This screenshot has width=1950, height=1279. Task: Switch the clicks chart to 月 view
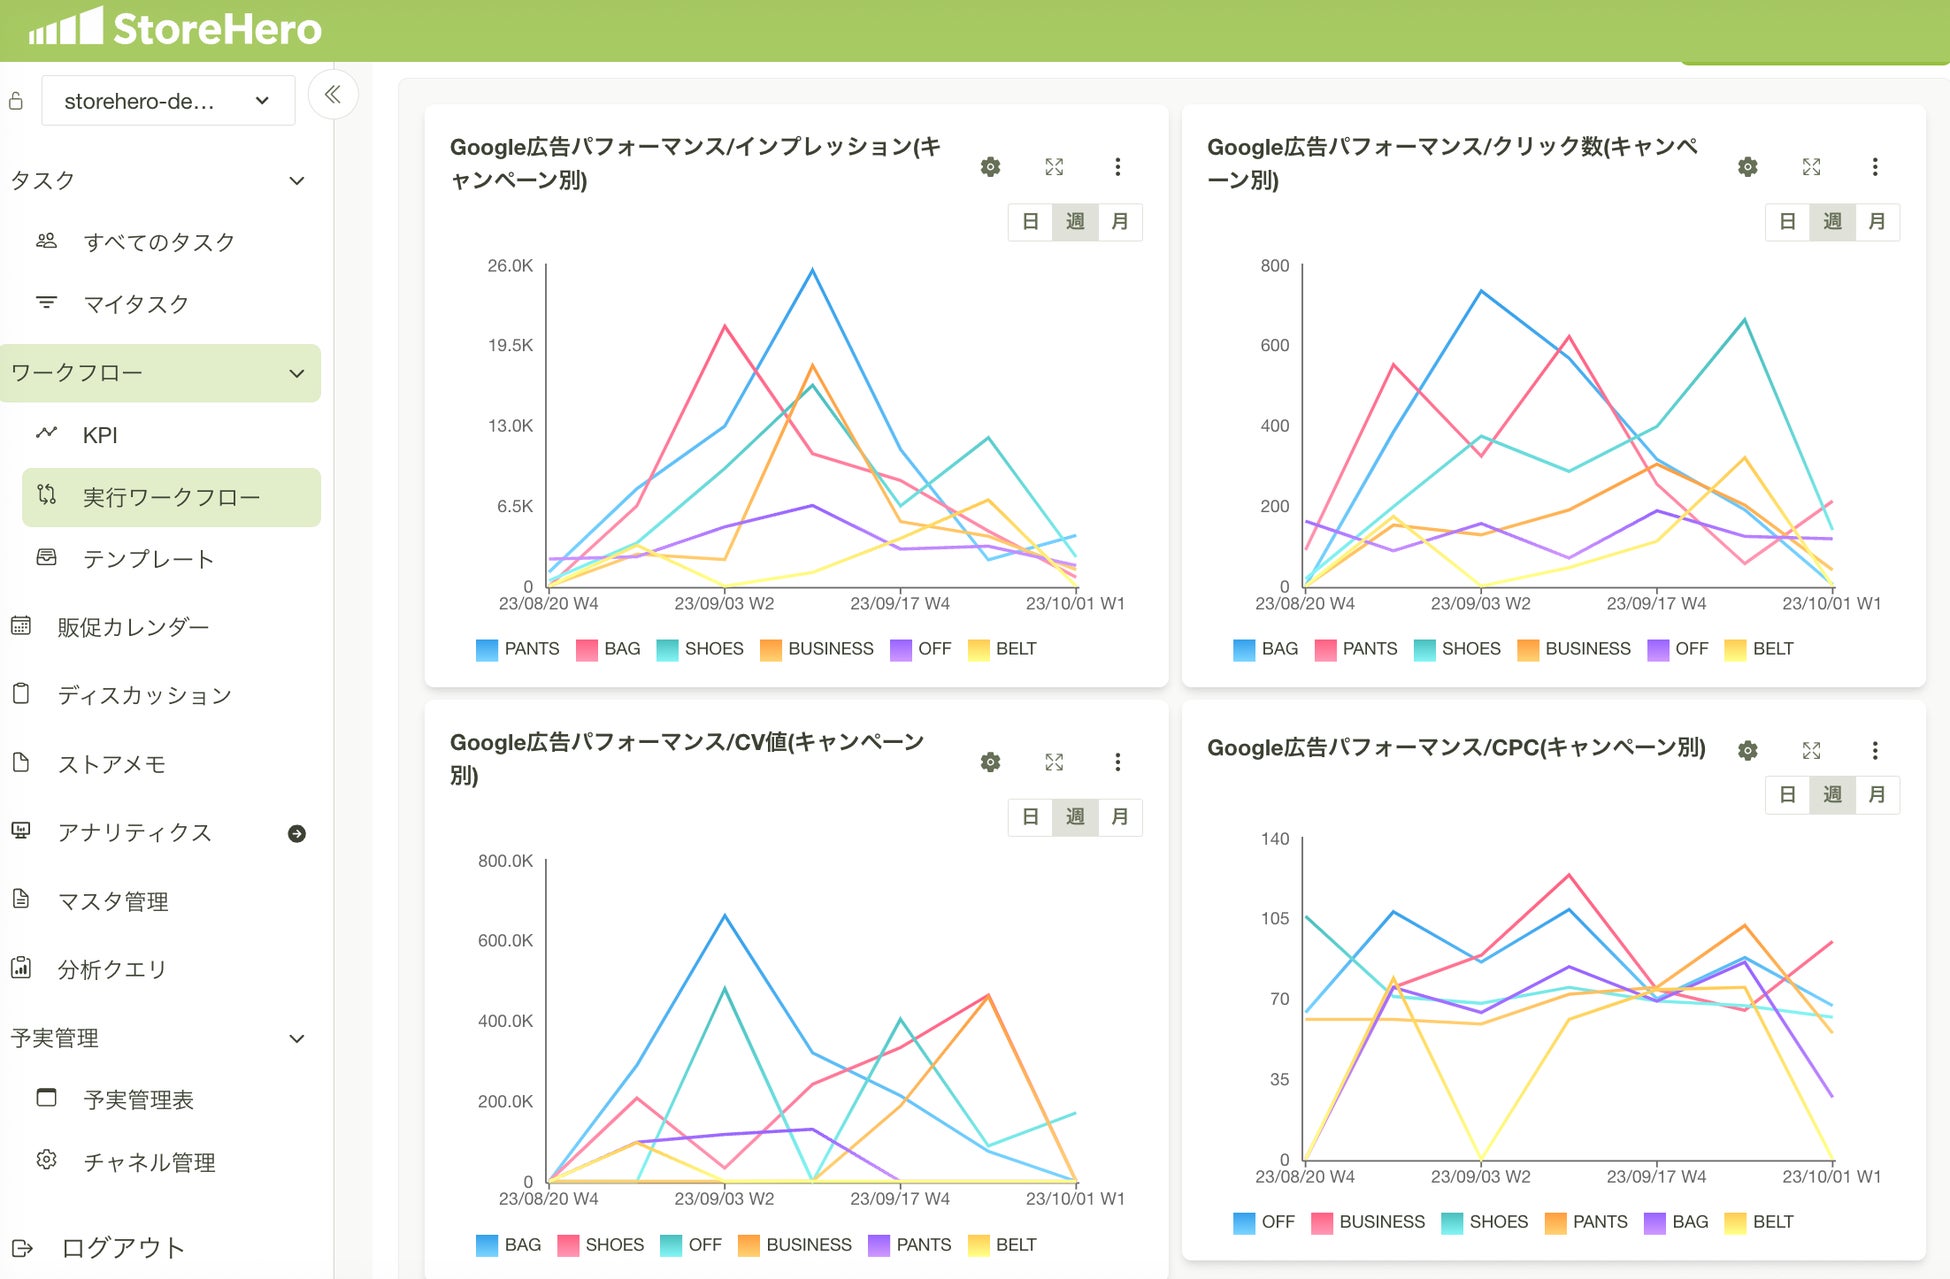click(1877, 222)
